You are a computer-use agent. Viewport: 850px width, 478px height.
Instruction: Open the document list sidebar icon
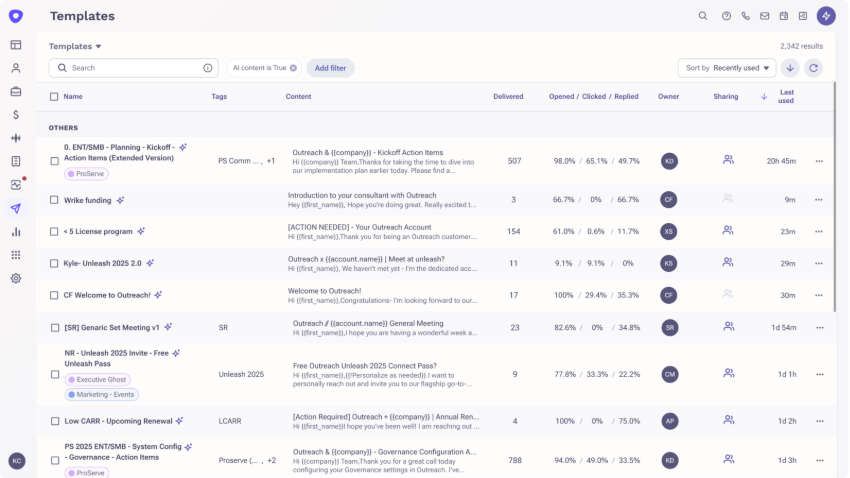[16, 162]
